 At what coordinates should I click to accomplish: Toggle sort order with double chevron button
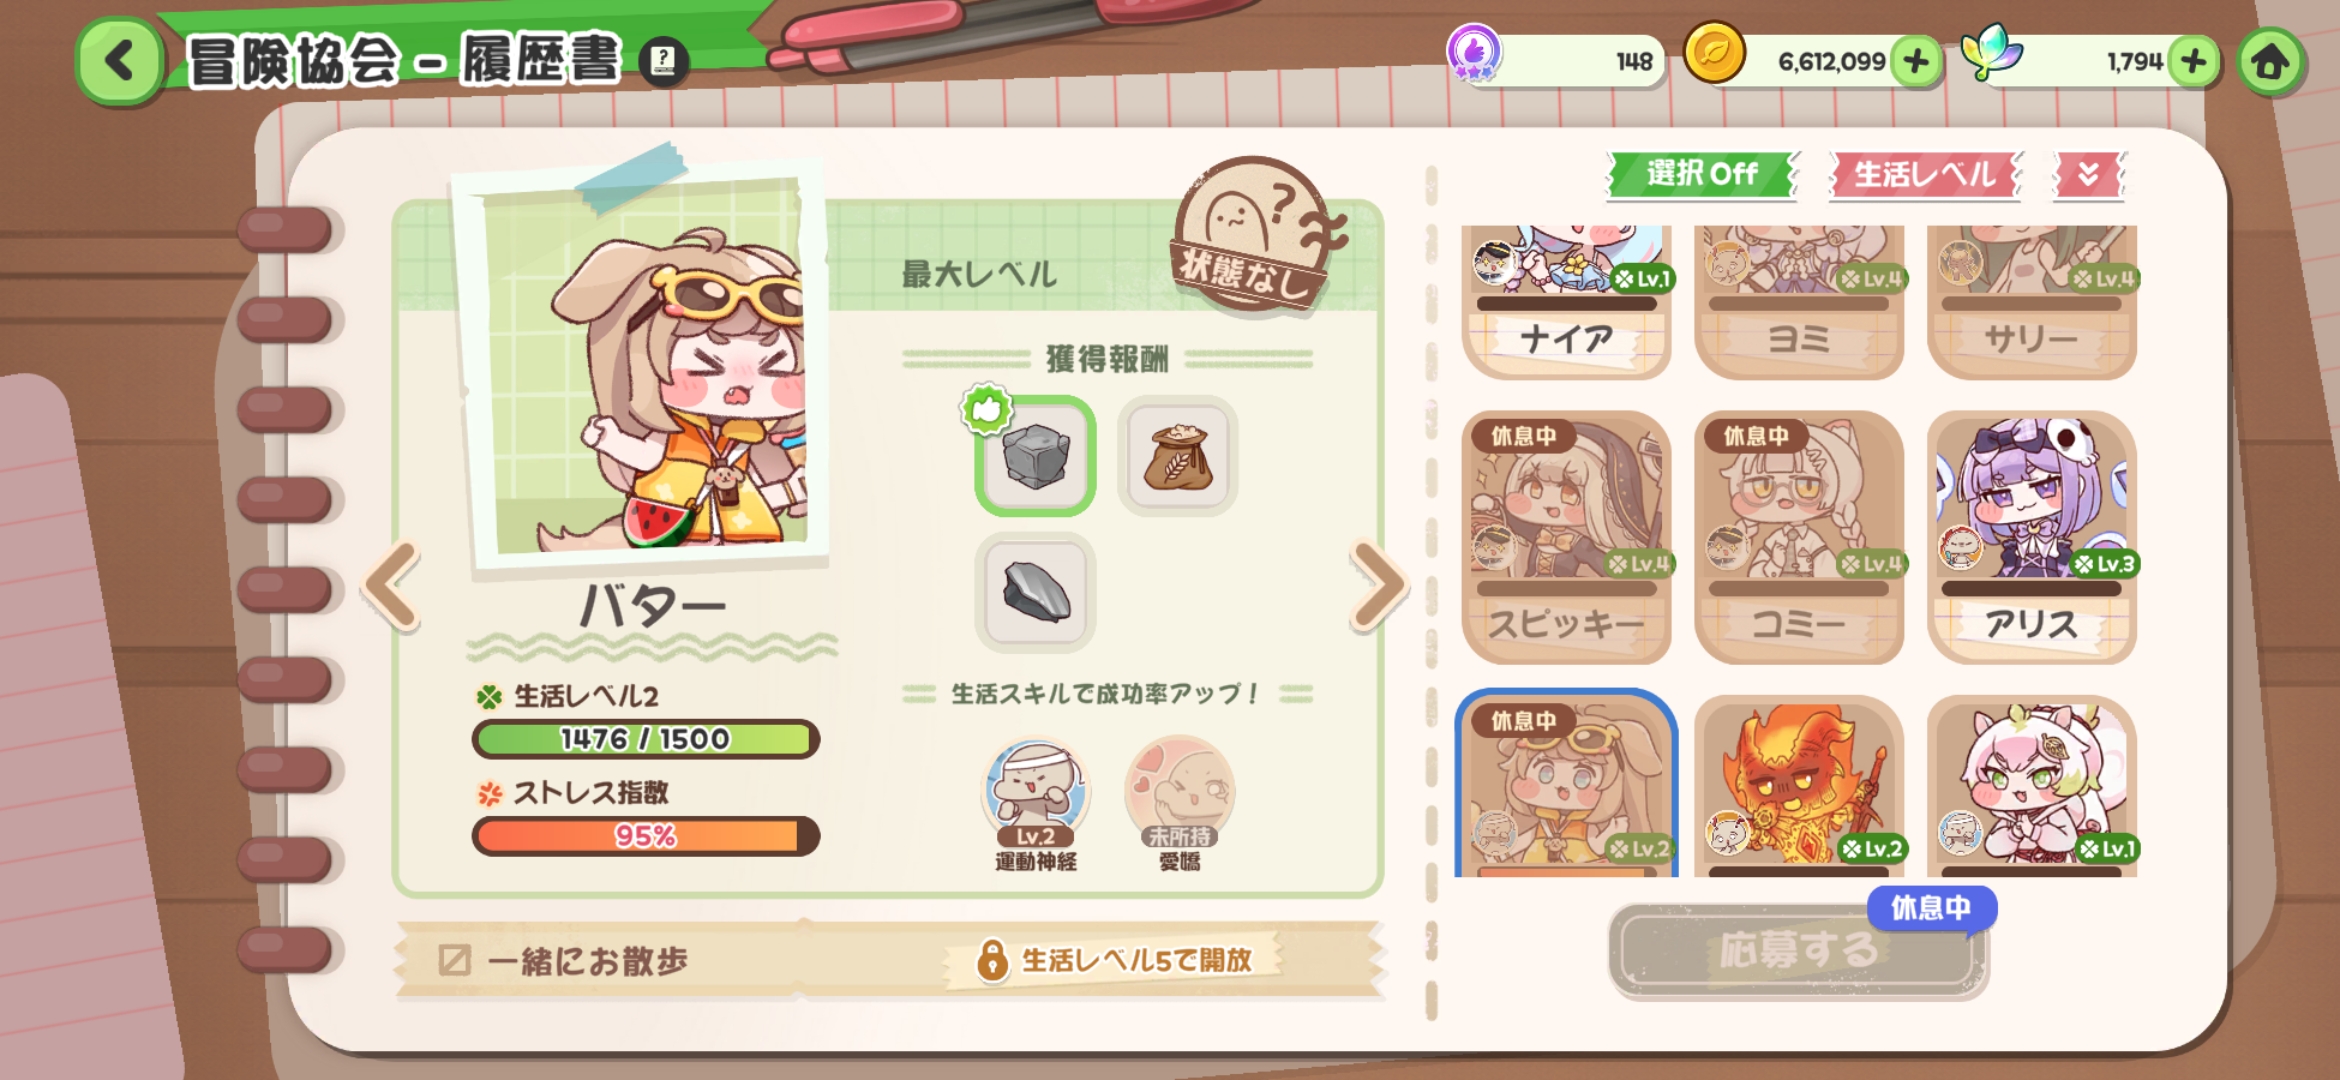pos(2088,175)
